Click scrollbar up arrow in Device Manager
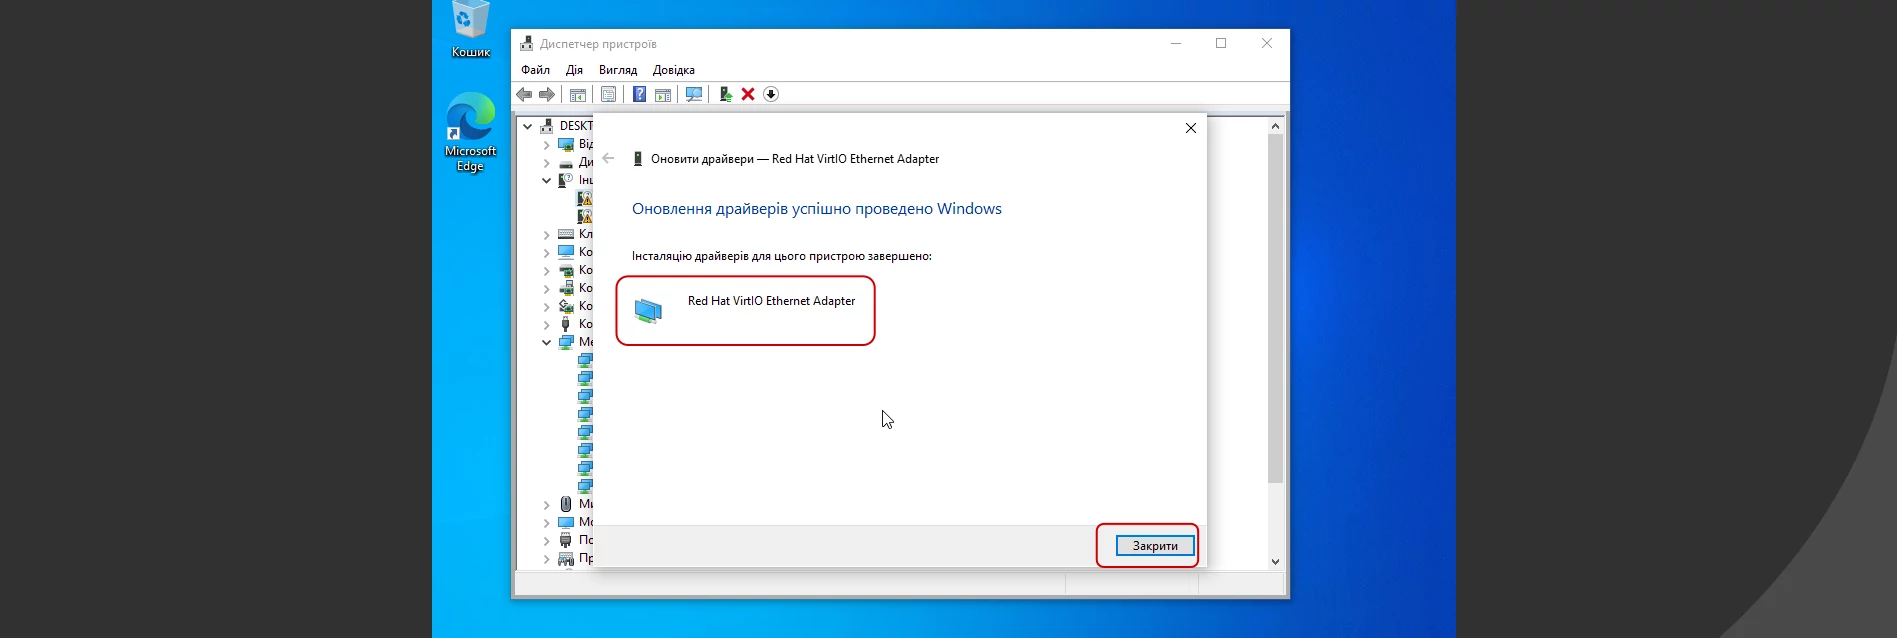The width and height of the screenshot is (1897, 638). 1275,126
